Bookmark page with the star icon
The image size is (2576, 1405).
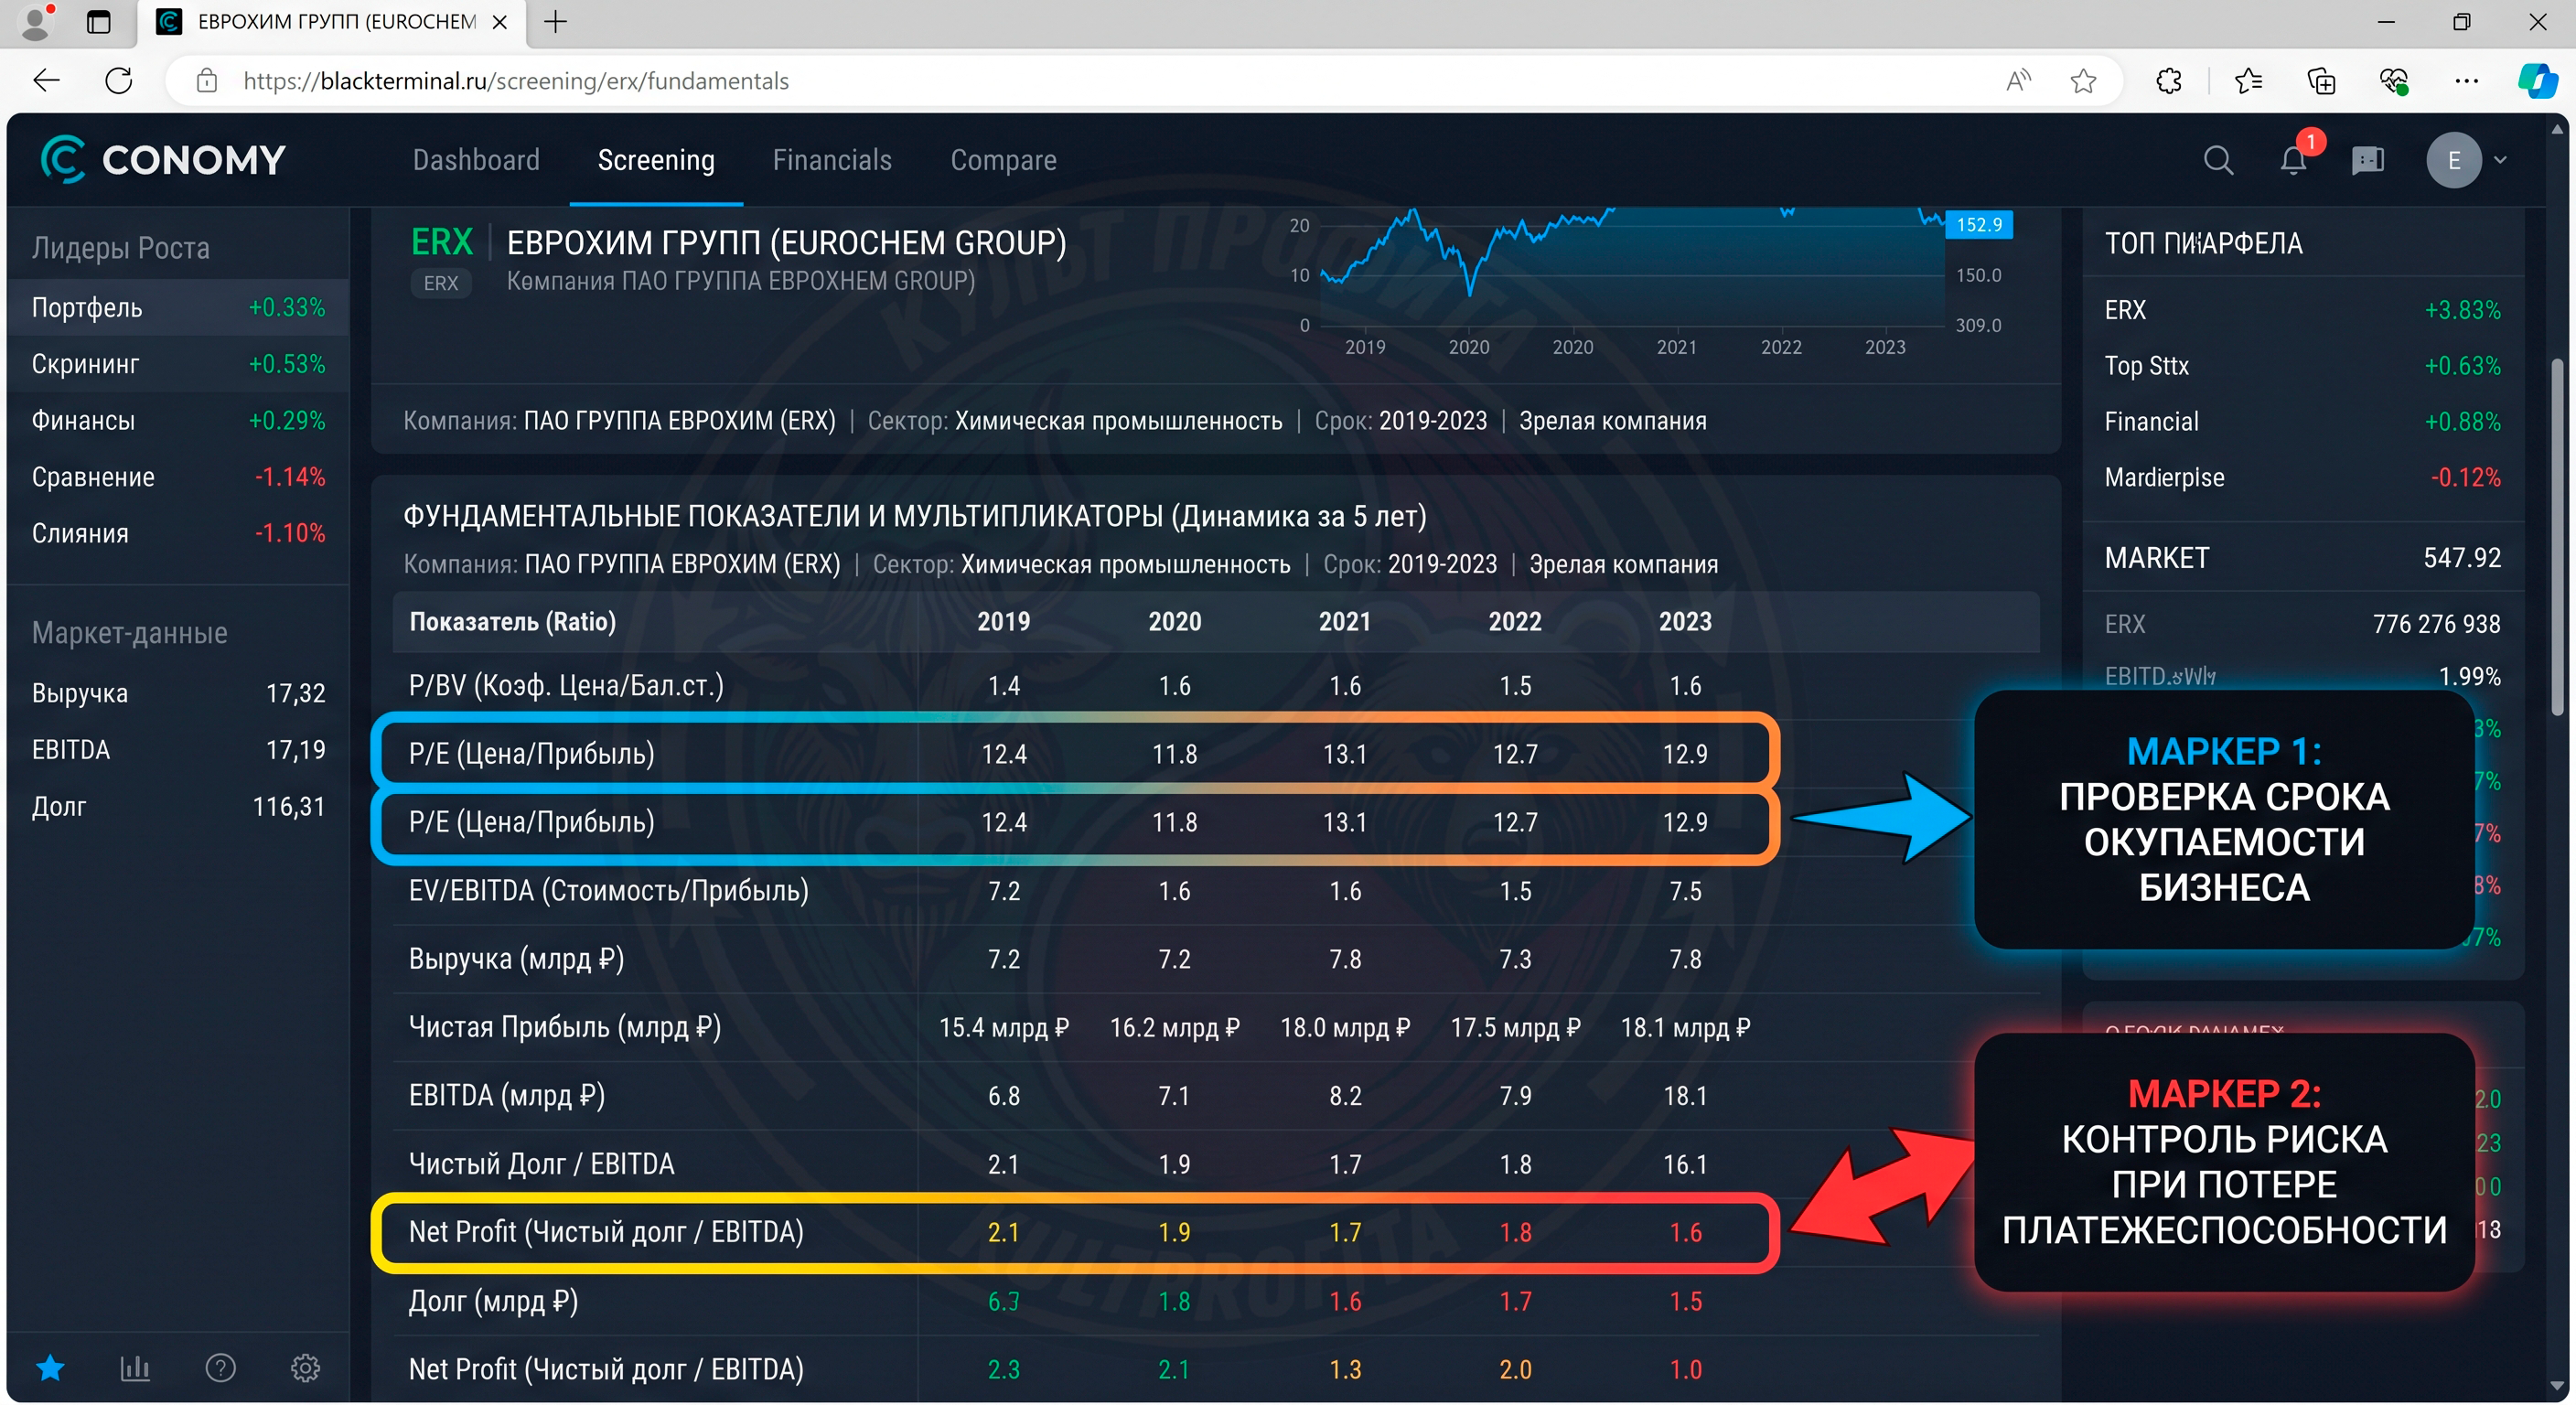2083,80
